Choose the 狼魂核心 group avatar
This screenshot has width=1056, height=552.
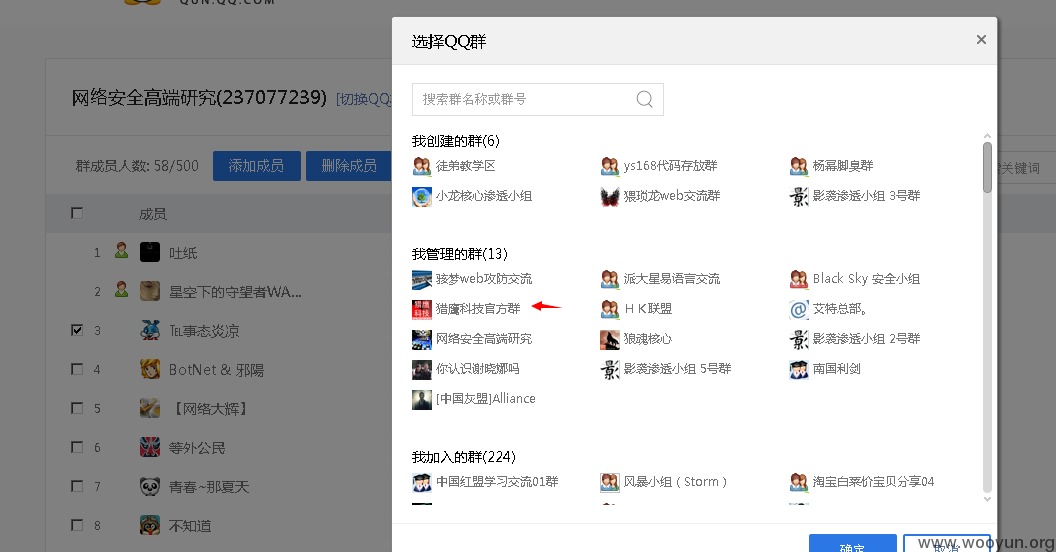tap(609, 339)
